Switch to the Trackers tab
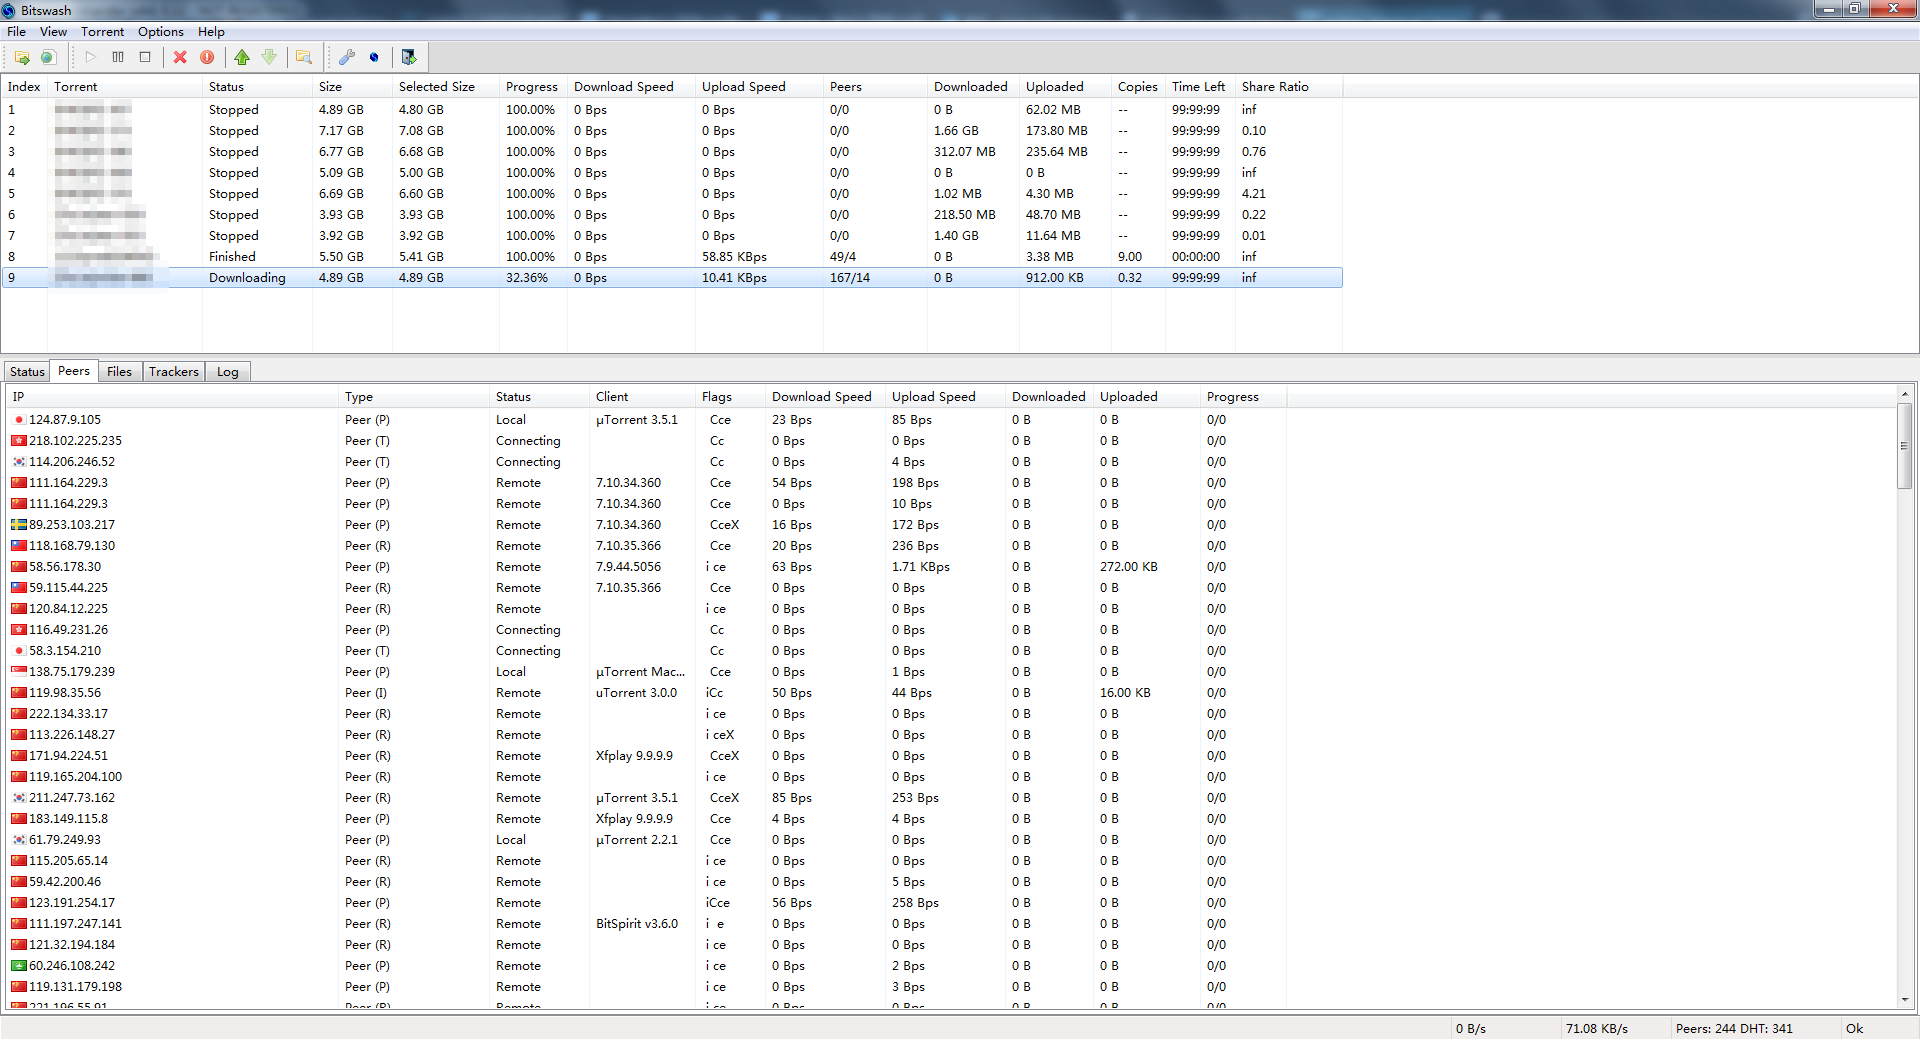This screenshot has width=1920, height=1040. [173, 371]
